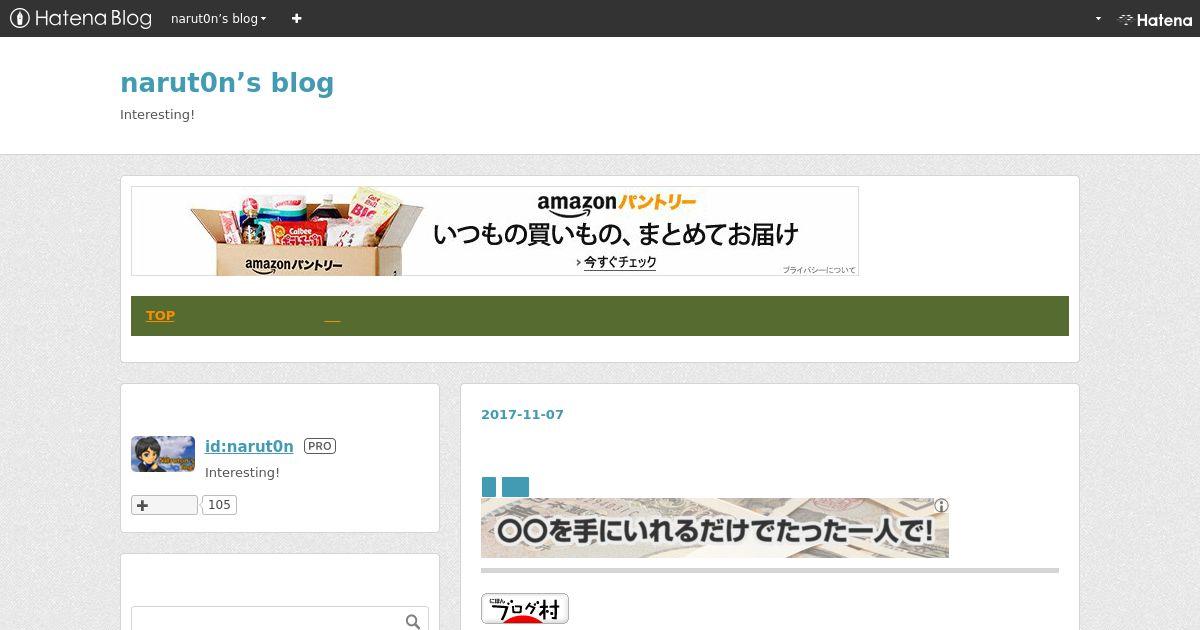
Task: Click the Amazon Pantry banner ad
Action: 495,231
